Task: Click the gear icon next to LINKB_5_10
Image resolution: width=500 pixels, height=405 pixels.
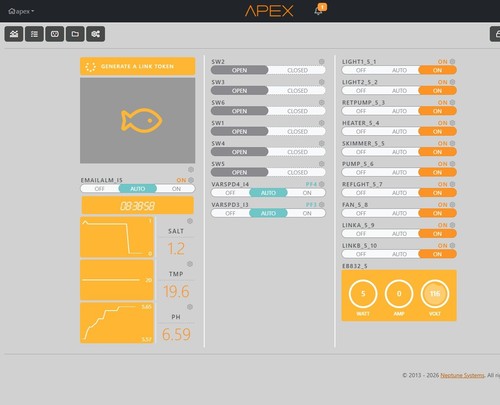Action: point(452,245)
